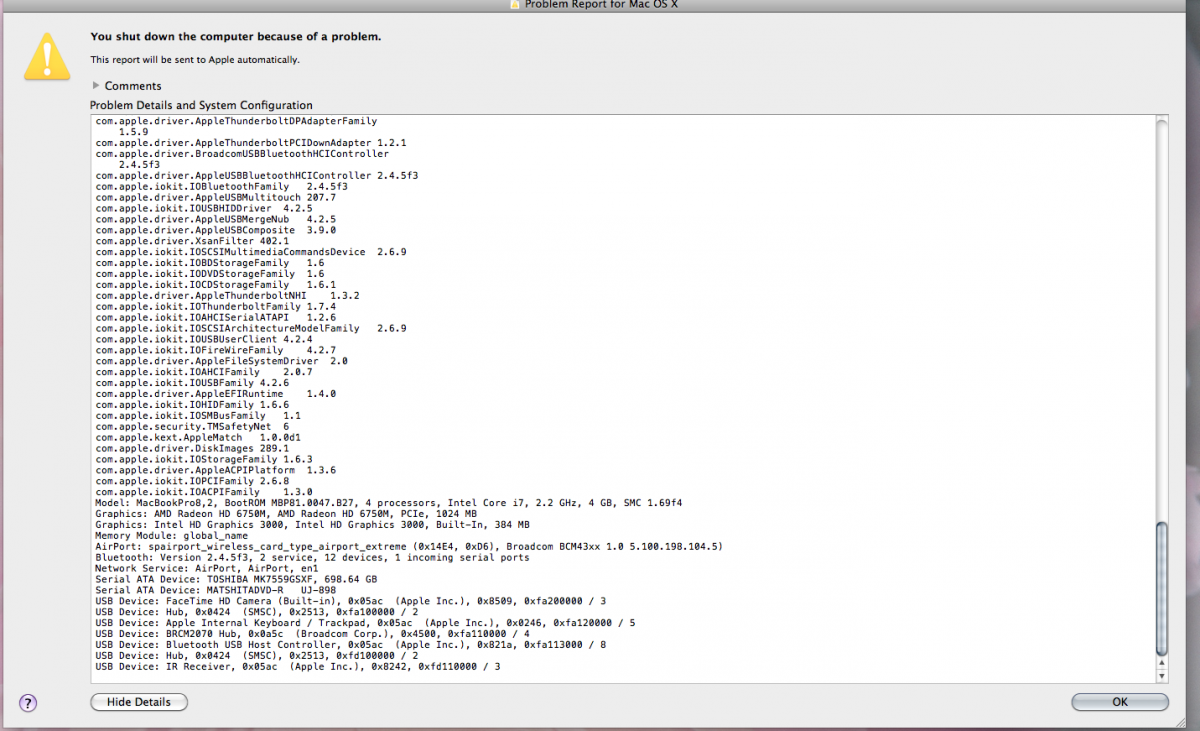Click 'This report will be sent to Apple automatically.'
Image resolution: width=1200 pixels, height=731 pixels.
[x=195, y=60]
